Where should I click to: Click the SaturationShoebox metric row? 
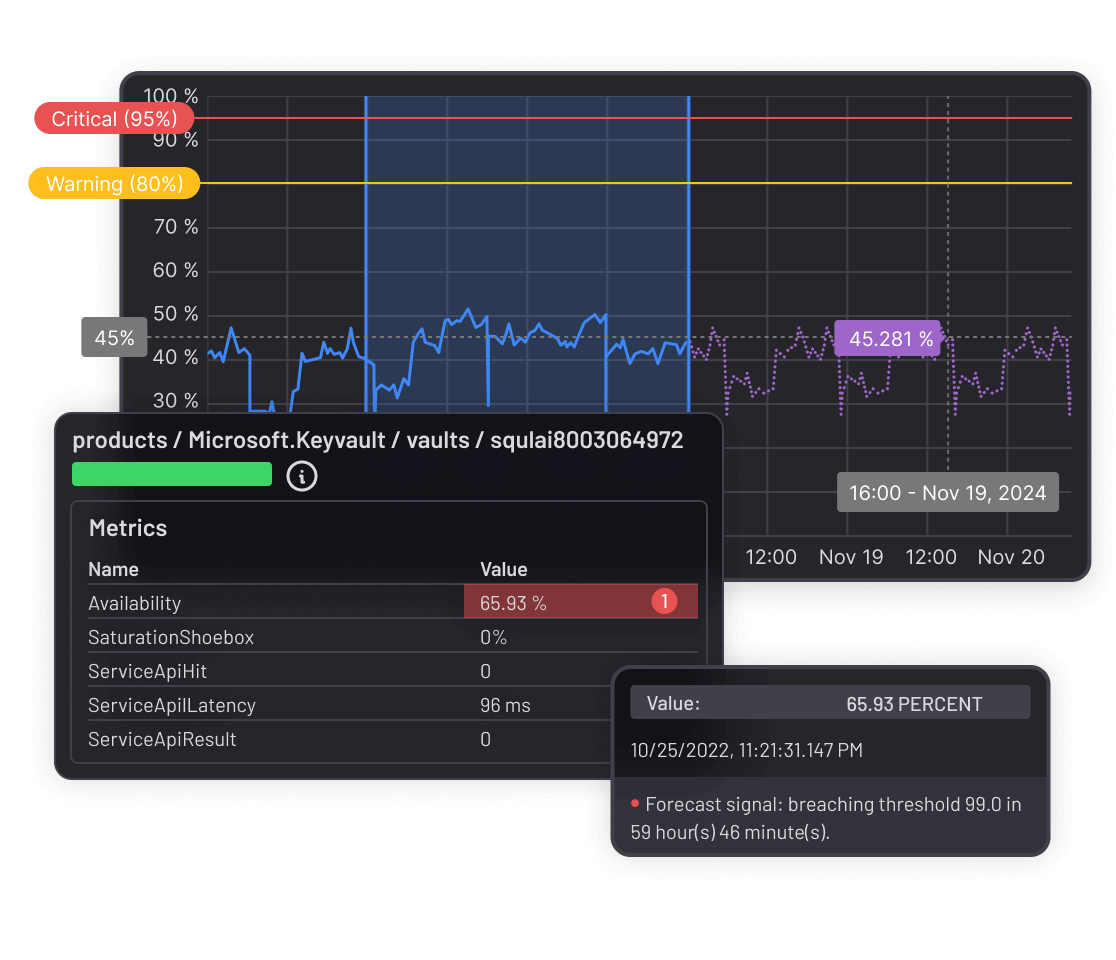tap(170, 637)
